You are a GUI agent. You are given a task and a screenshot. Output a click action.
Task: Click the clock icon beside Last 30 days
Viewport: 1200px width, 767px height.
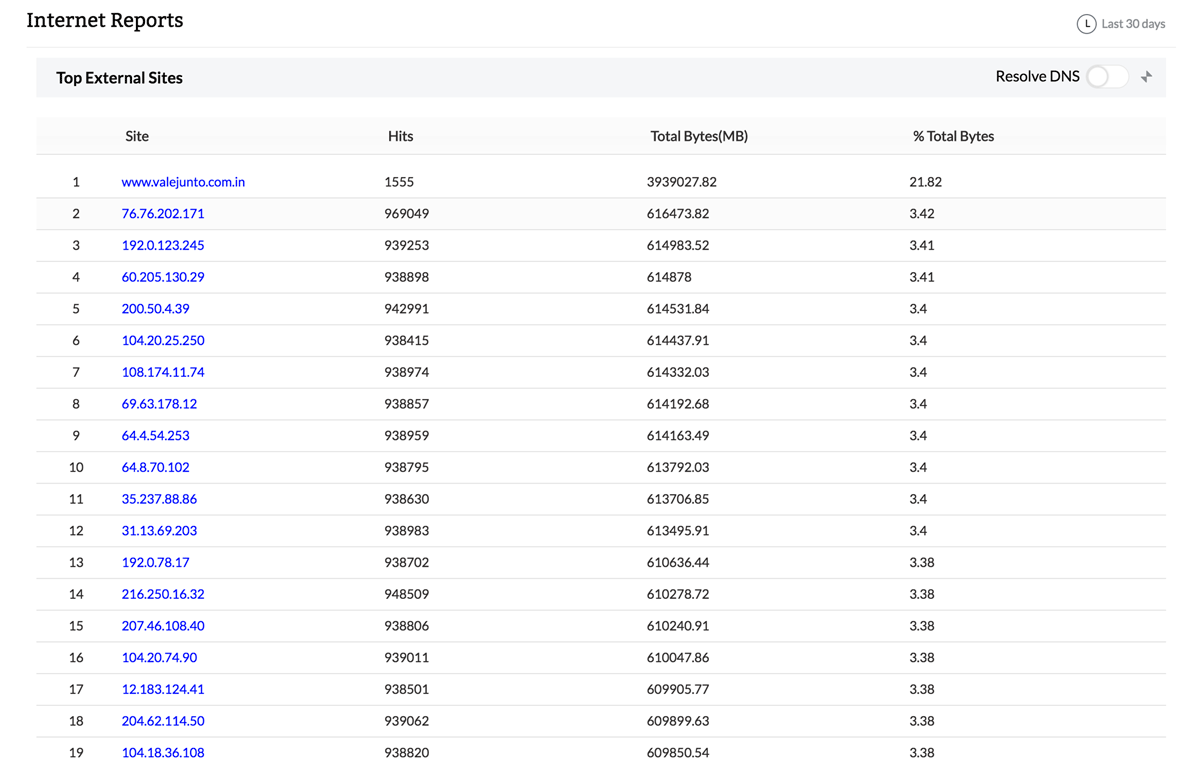click(1086, 24)
